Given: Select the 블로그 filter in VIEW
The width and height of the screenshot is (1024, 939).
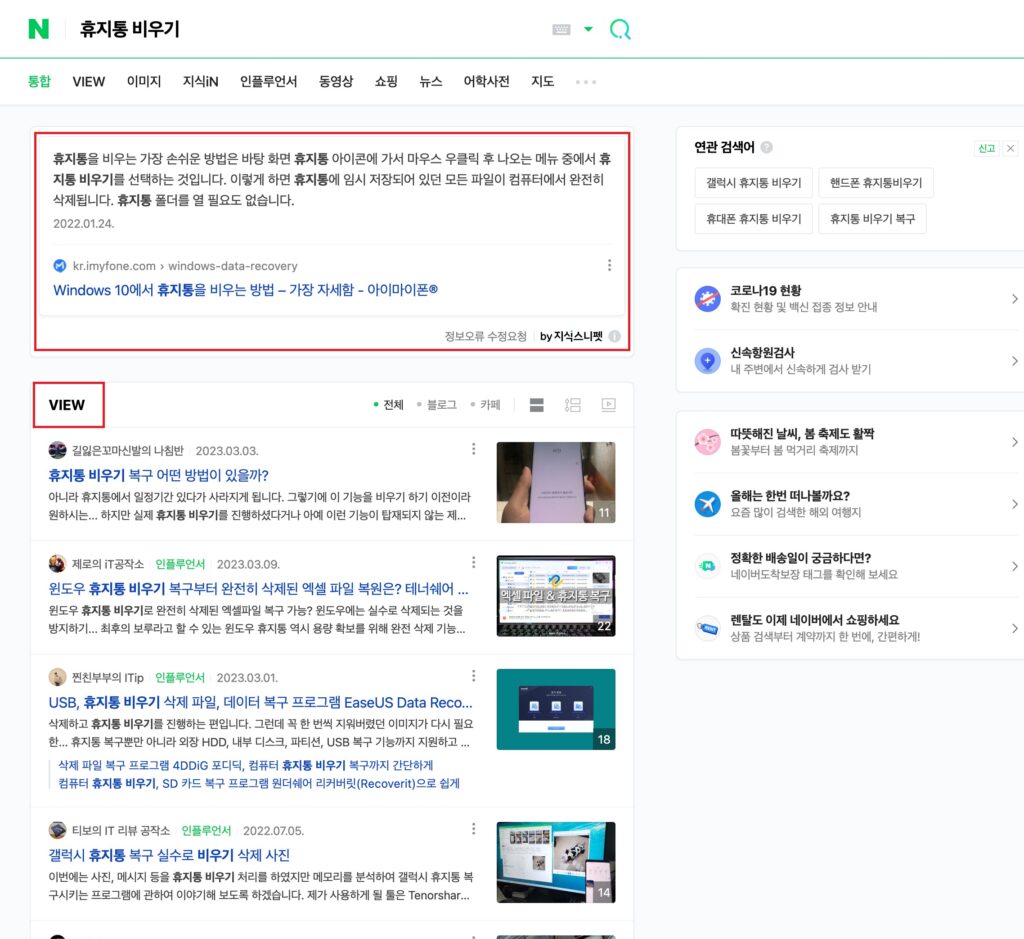Looking at the screenshot, I should [437, 405].
